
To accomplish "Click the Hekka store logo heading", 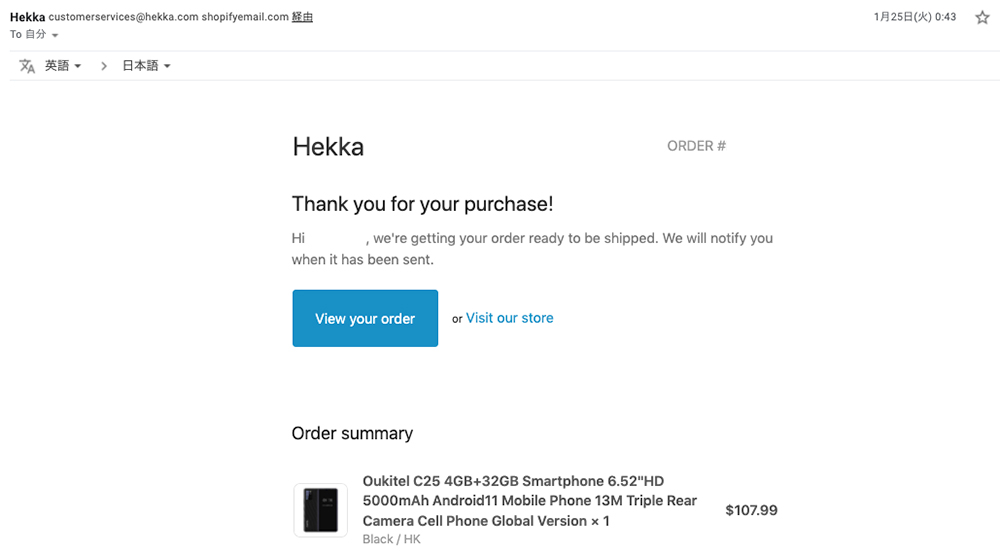I will [x=328, y=147].
